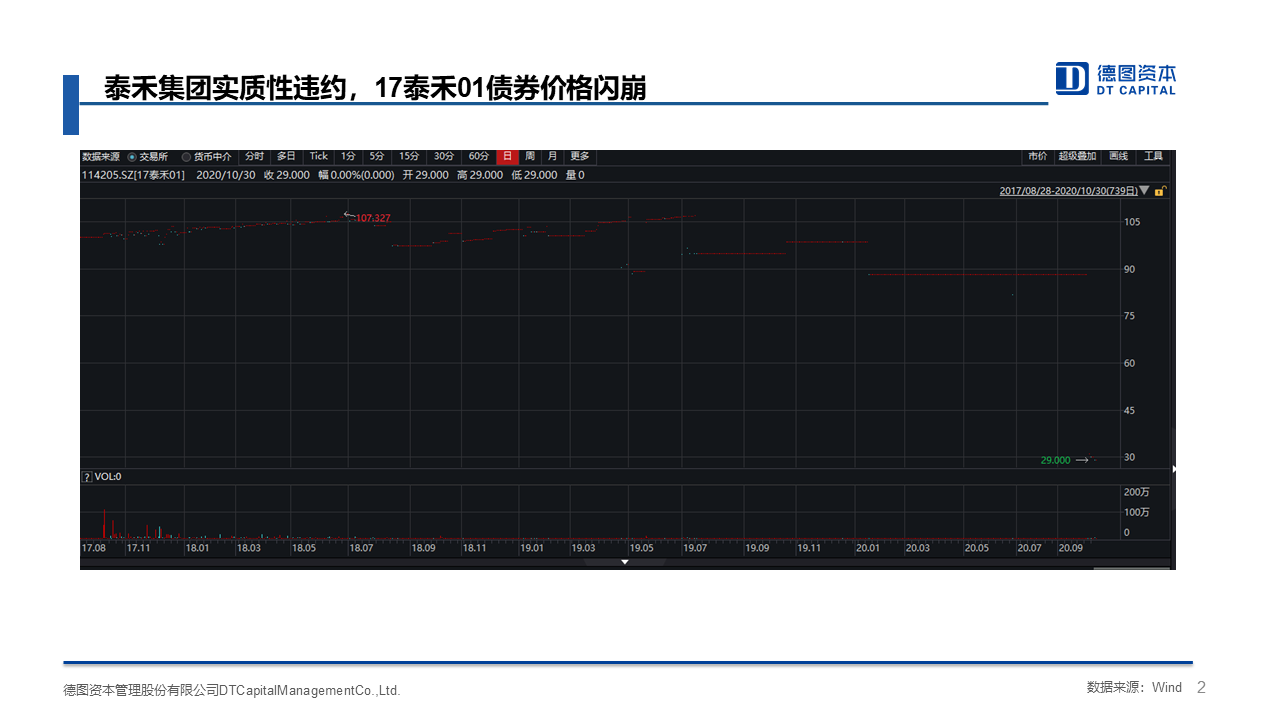
Task: Click the 收 29.000 close value
Action: click(x=286, y=175)
